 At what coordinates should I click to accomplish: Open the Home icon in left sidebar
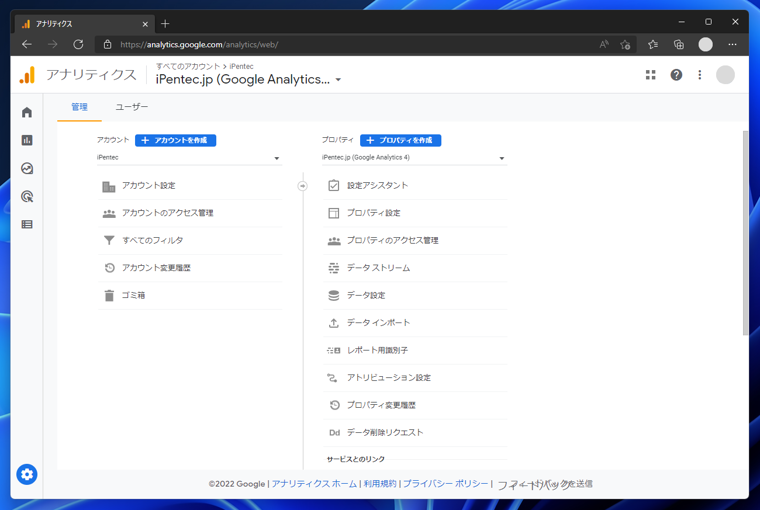tap(27, 112)
